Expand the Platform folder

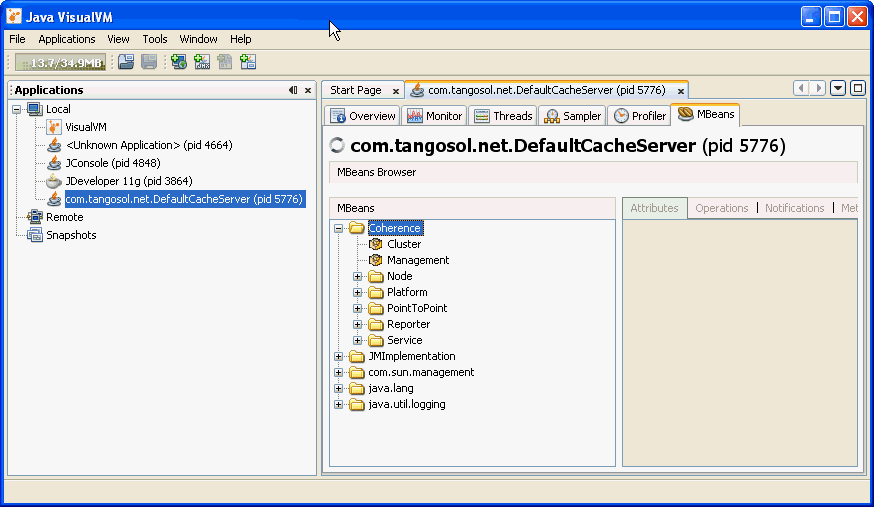click(357, 292)
